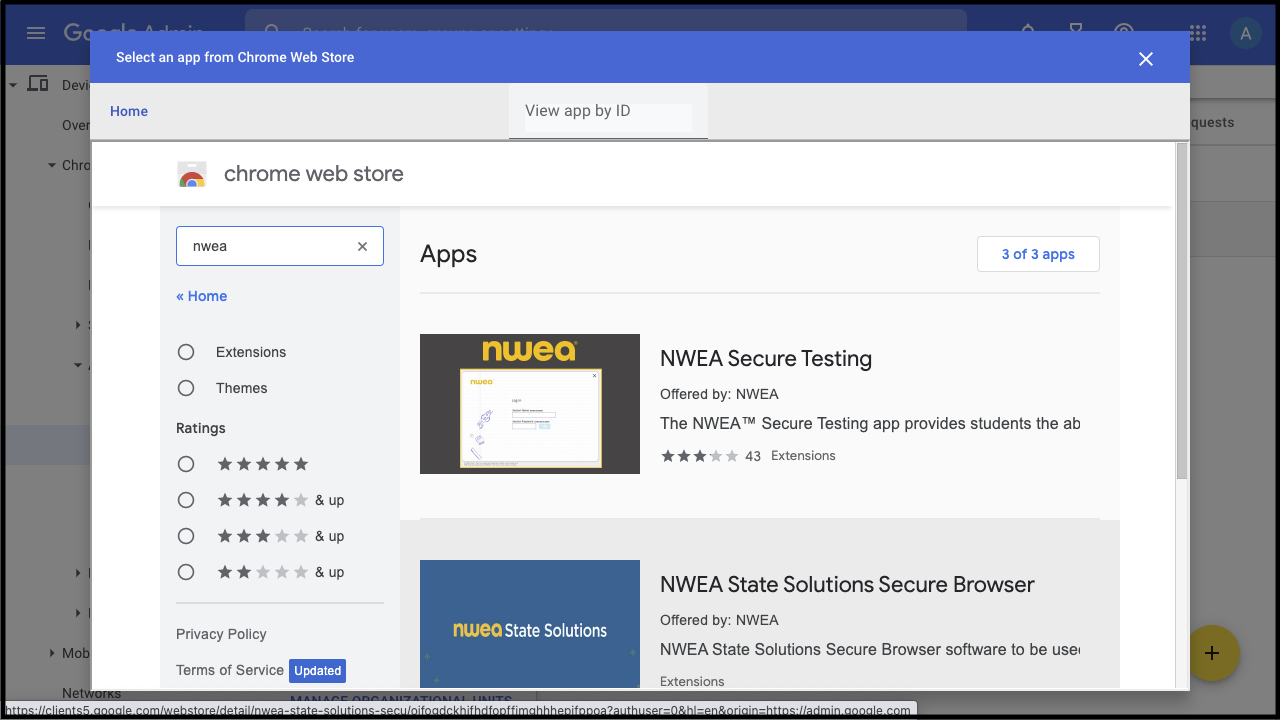Switch to View app by ID tab
Viewport: 1280px width, 720px height.
point(608,111)
